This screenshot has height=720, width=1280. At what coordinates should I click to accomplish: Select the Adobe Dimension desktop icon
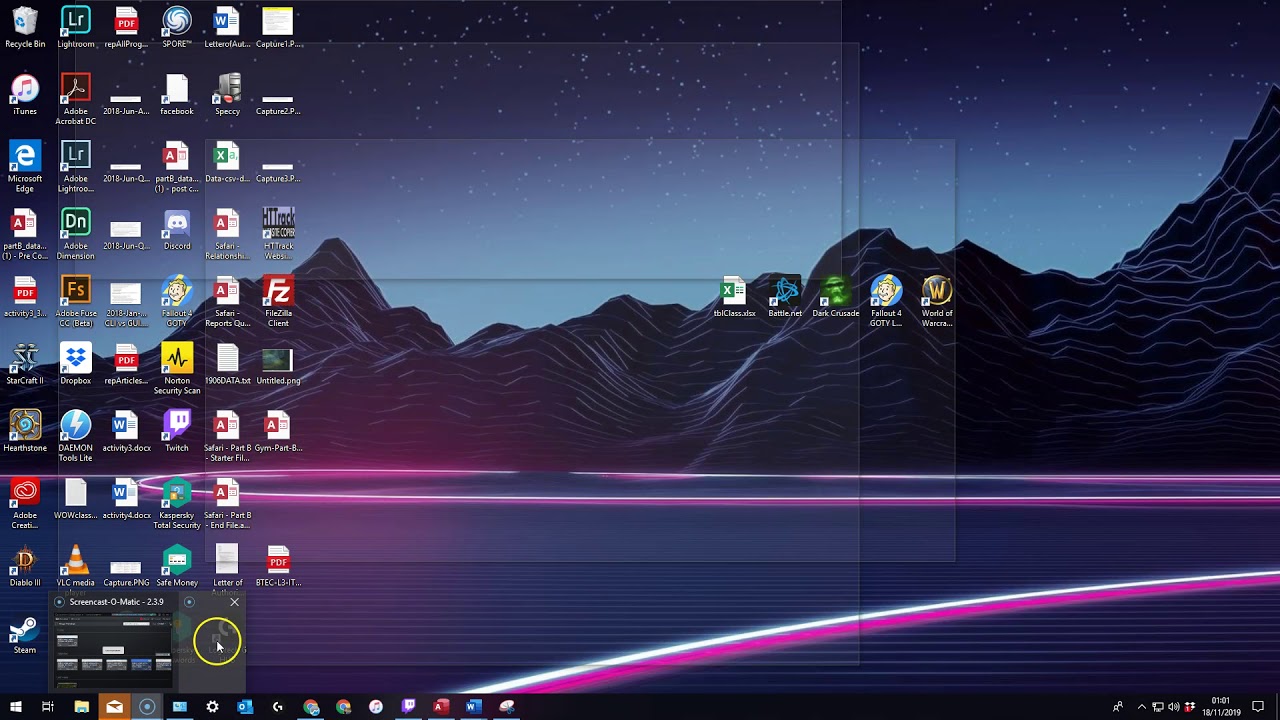pos(75,234)
